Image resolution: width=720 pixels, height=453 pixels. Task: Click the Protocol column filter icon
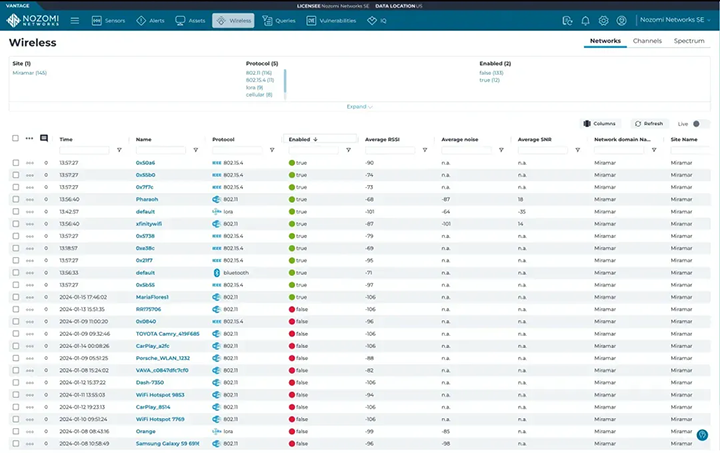[x=273, y=150]
